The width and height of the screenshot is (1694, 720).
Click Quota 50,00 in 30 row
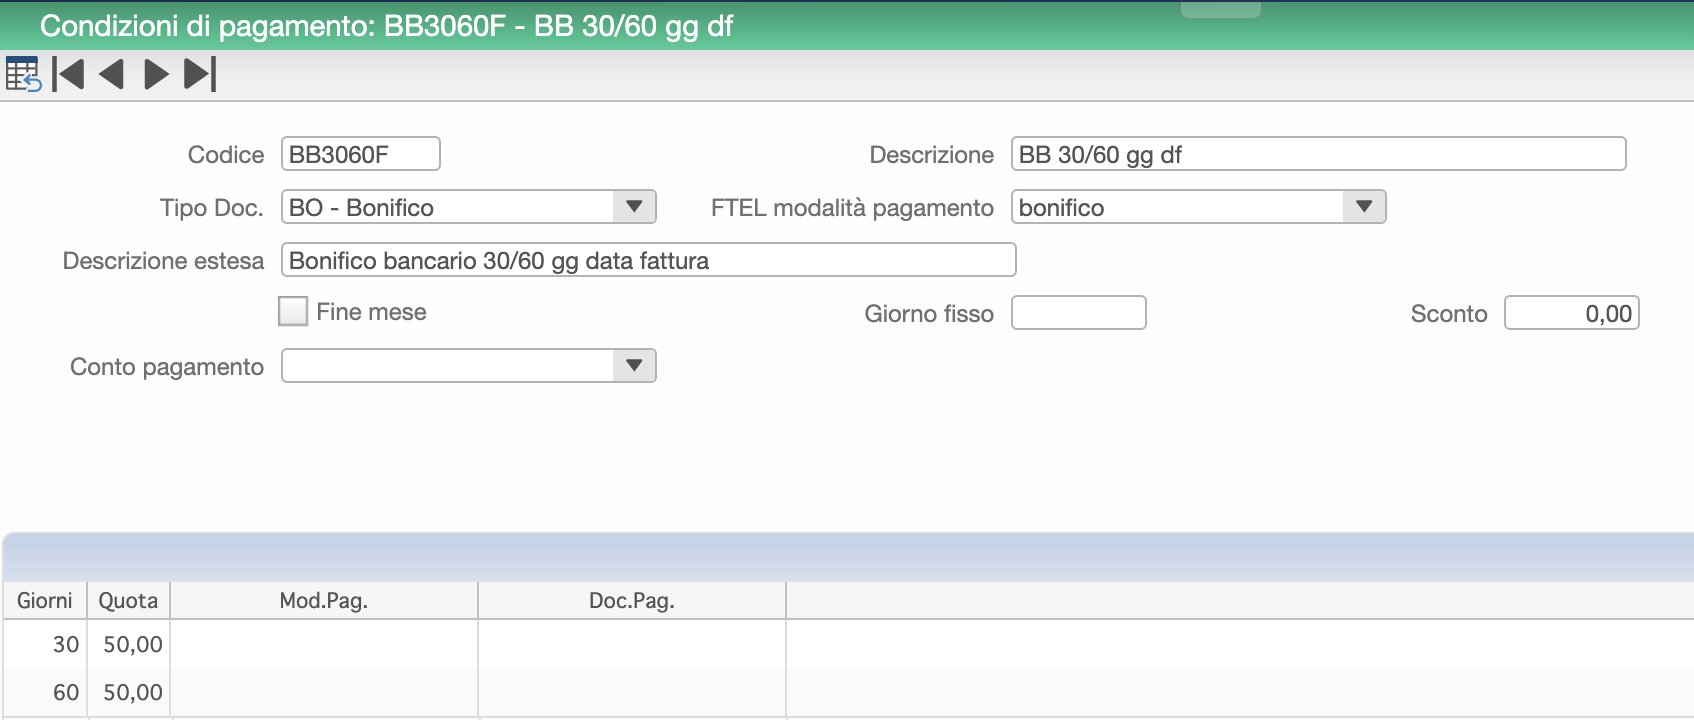129,644
